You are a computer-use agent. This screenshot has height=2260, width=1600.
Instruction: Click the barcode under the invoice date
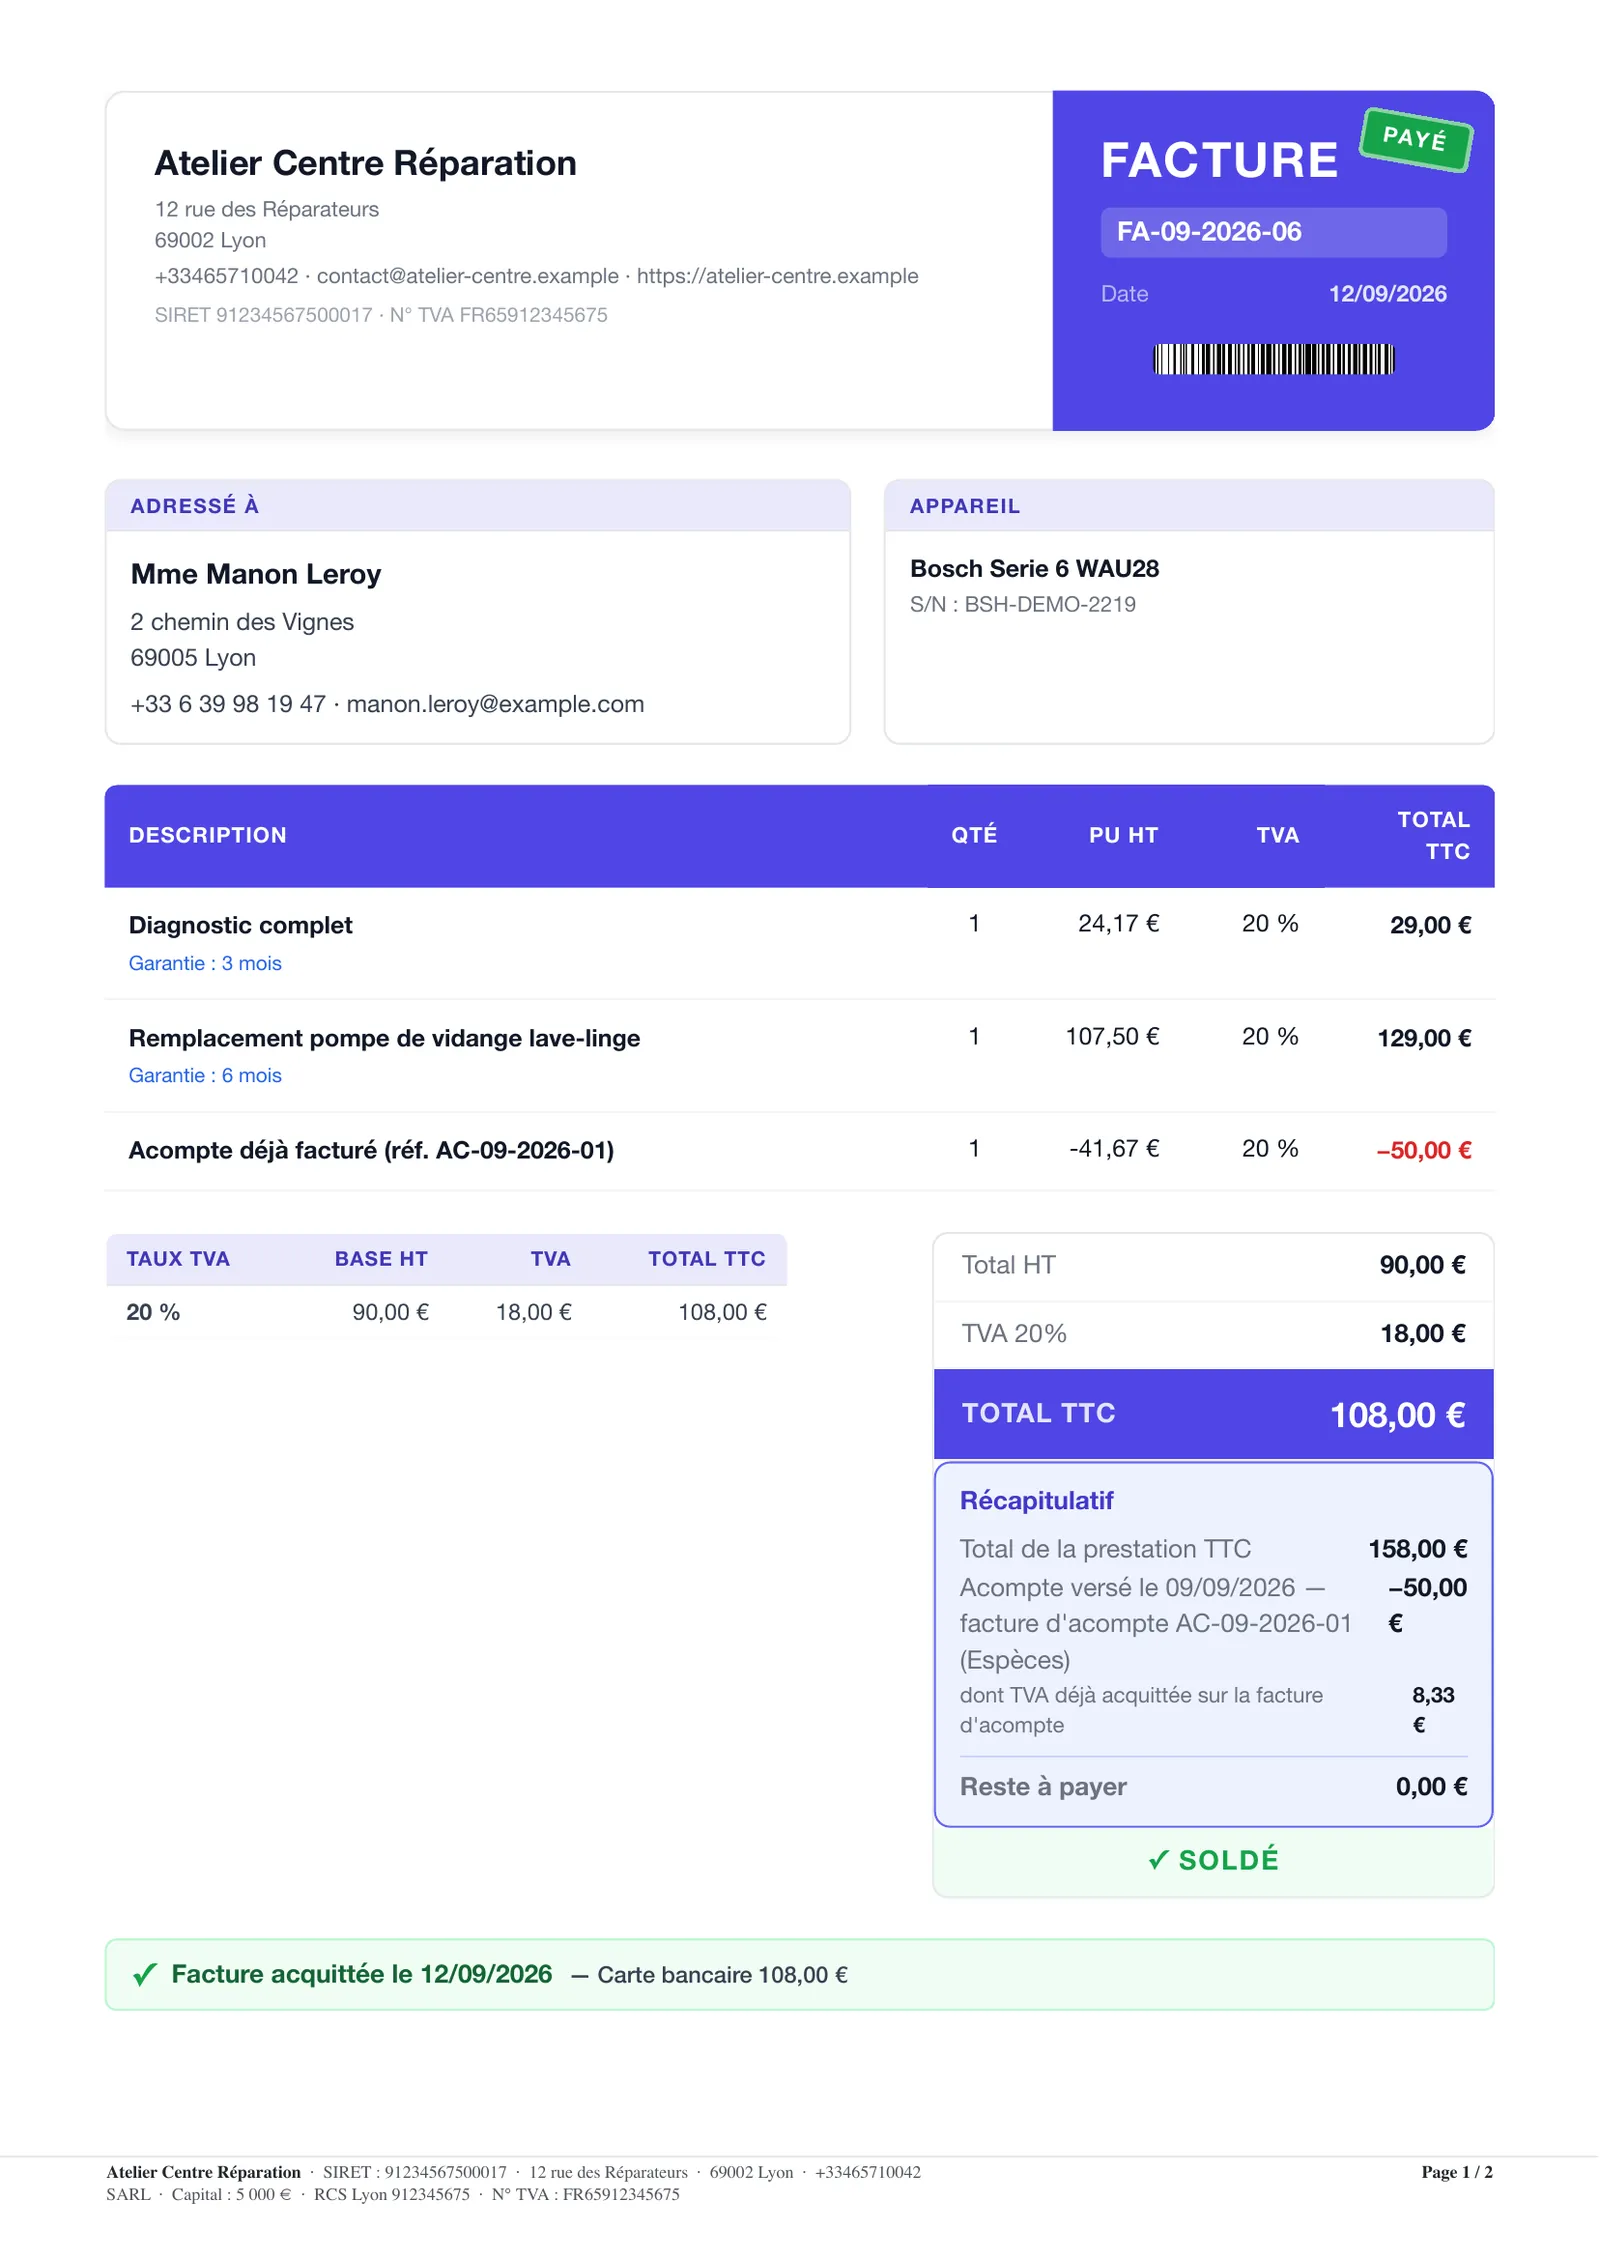[x=1273, y=359]
